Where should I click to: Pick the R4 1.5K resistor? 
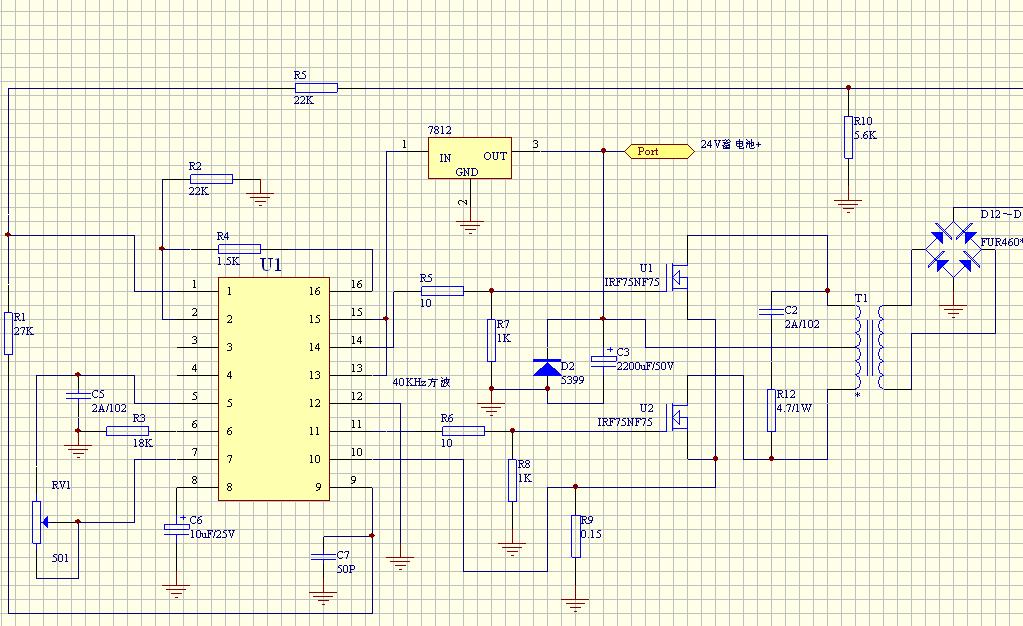[239, 248]
